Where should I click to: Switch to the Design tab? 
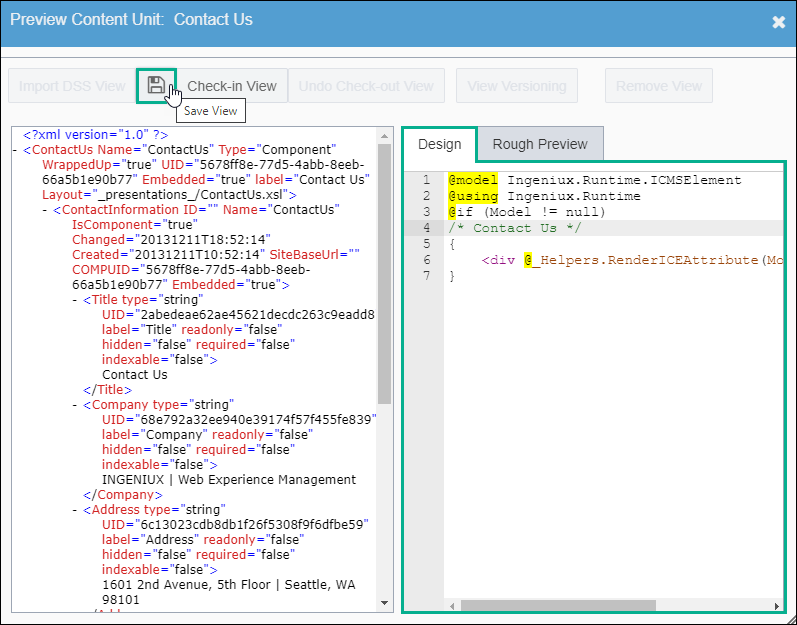pos(440,144)
